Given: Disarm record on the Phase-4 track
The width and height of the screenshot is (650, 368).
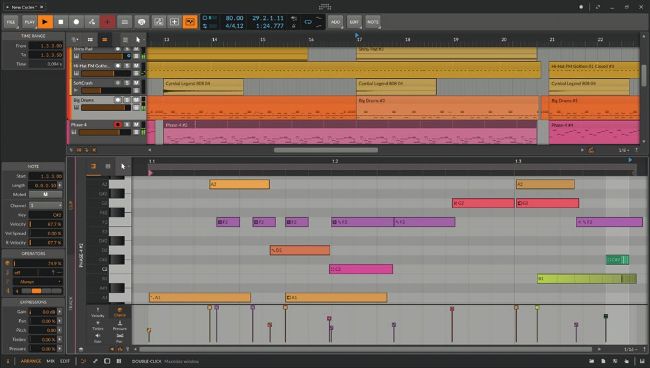Looking at the screenshot, I should (x=118, y=124).
